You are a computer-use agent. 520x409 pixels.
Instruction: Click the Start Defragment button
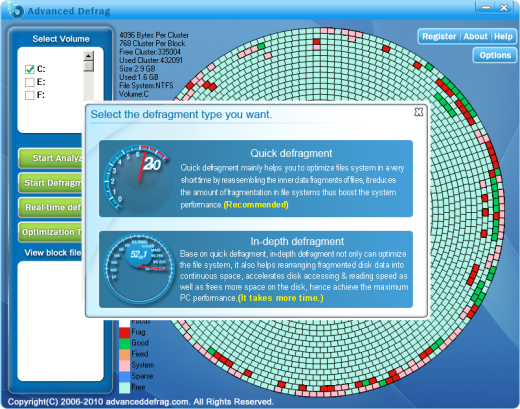pos(51,183)
